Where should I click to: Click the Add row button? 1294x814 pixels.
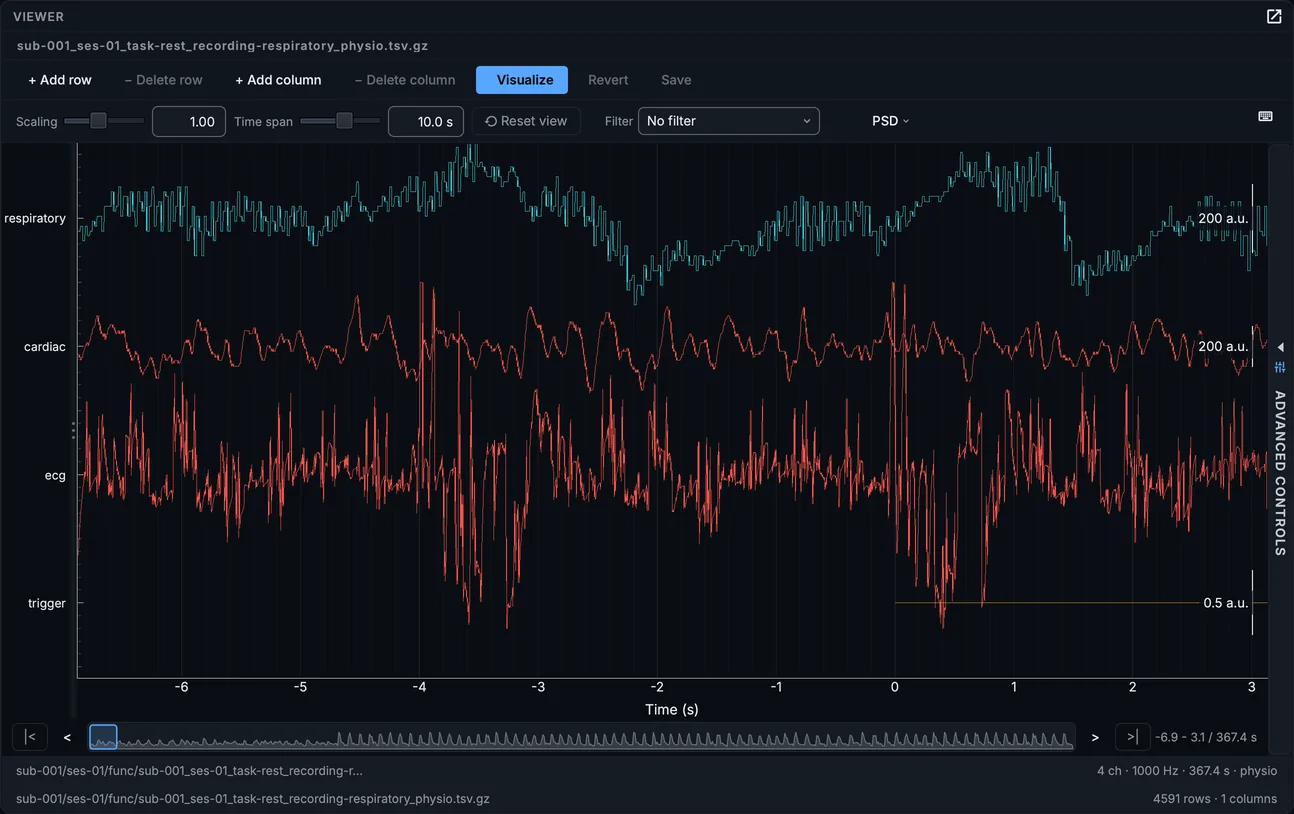coord(60,80)
